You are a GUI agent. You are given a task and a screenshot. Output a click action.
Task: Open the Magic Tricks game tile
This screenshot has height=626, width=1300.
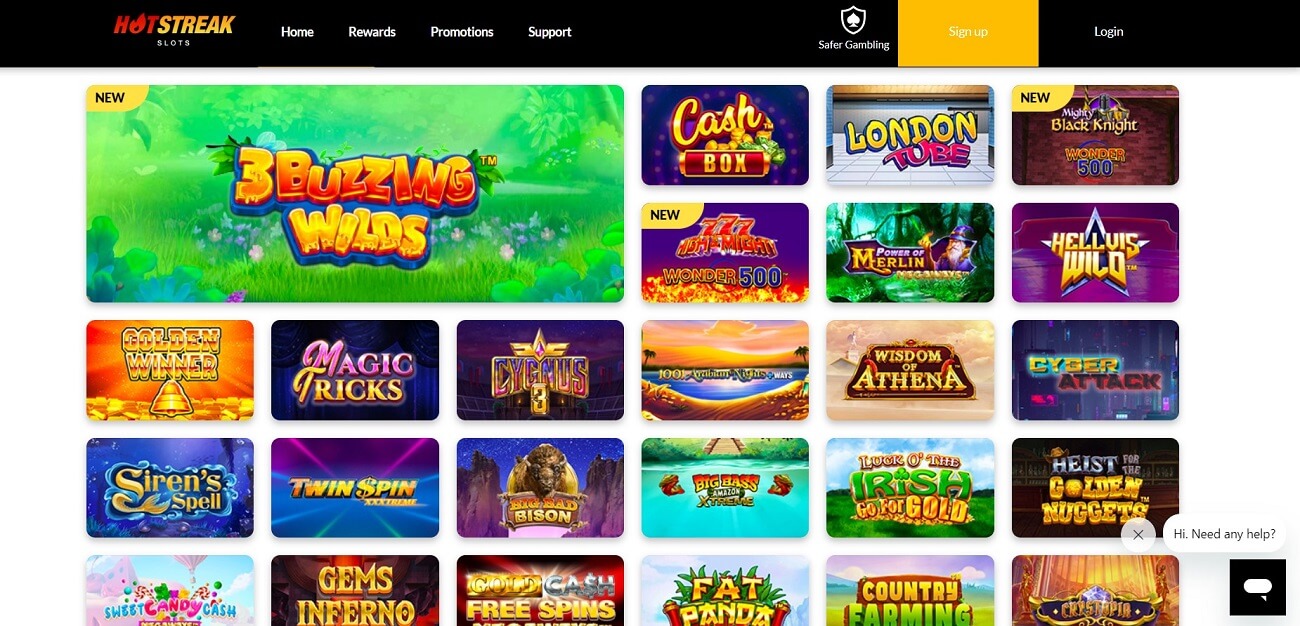point(355,370)
